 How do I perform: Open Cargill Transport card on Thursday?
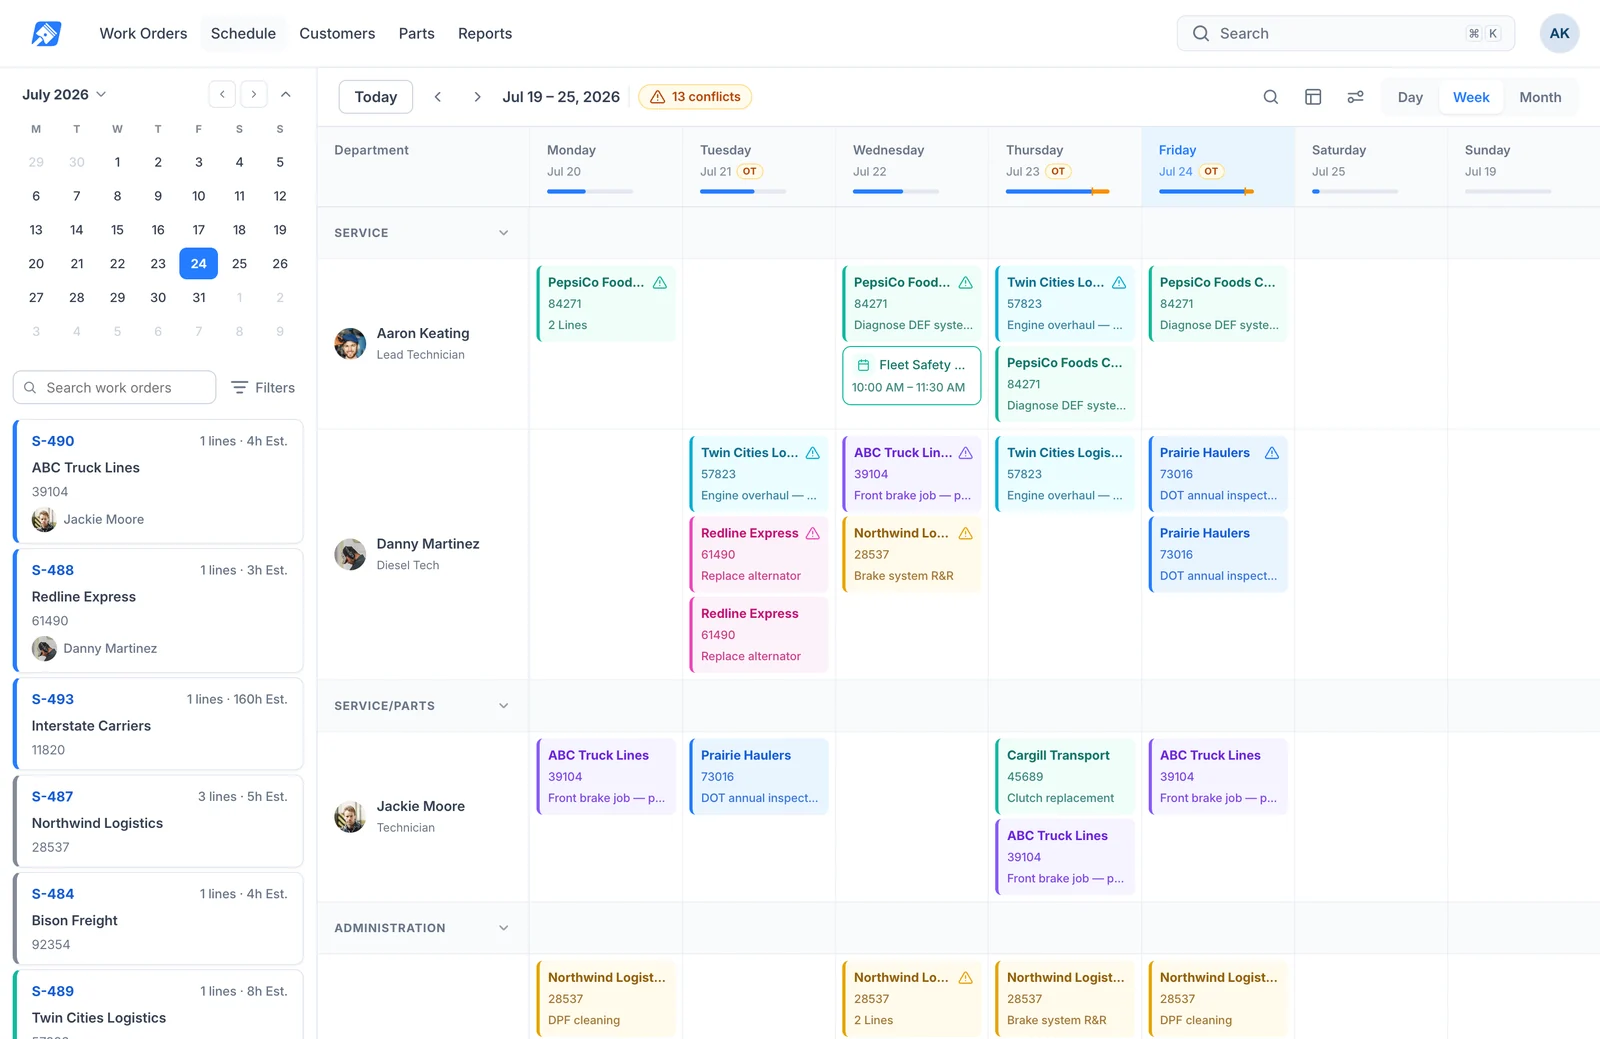pos(1065,777)
